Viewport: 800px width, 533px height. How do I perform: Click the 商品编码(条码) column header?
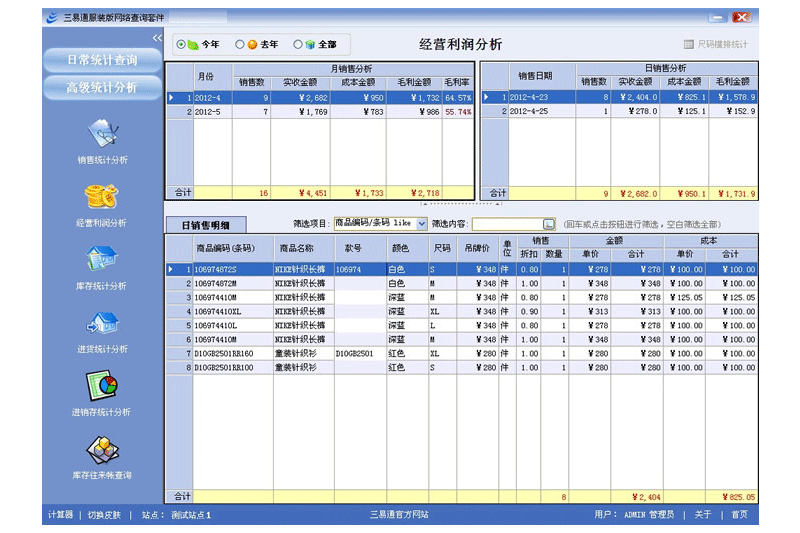coord(233,248)
